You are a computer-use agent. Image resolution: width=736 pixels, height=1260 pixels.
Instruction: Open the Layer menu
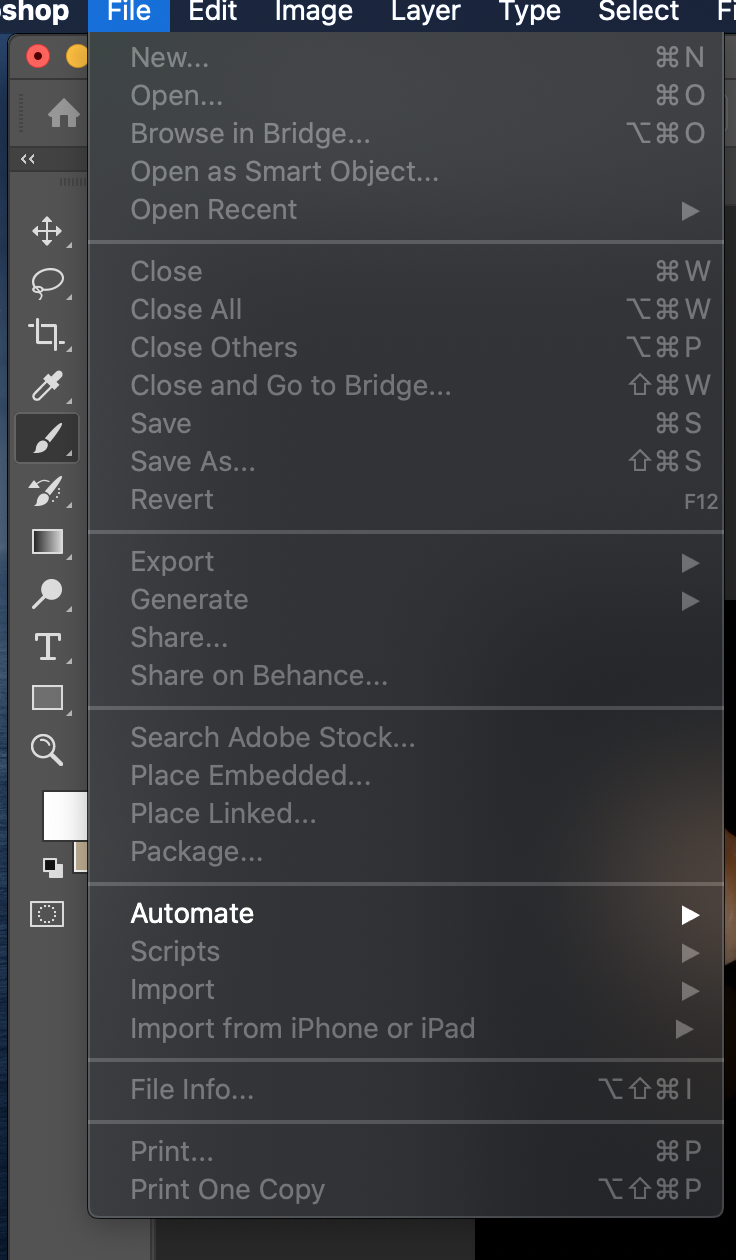[x=426, y=12]
